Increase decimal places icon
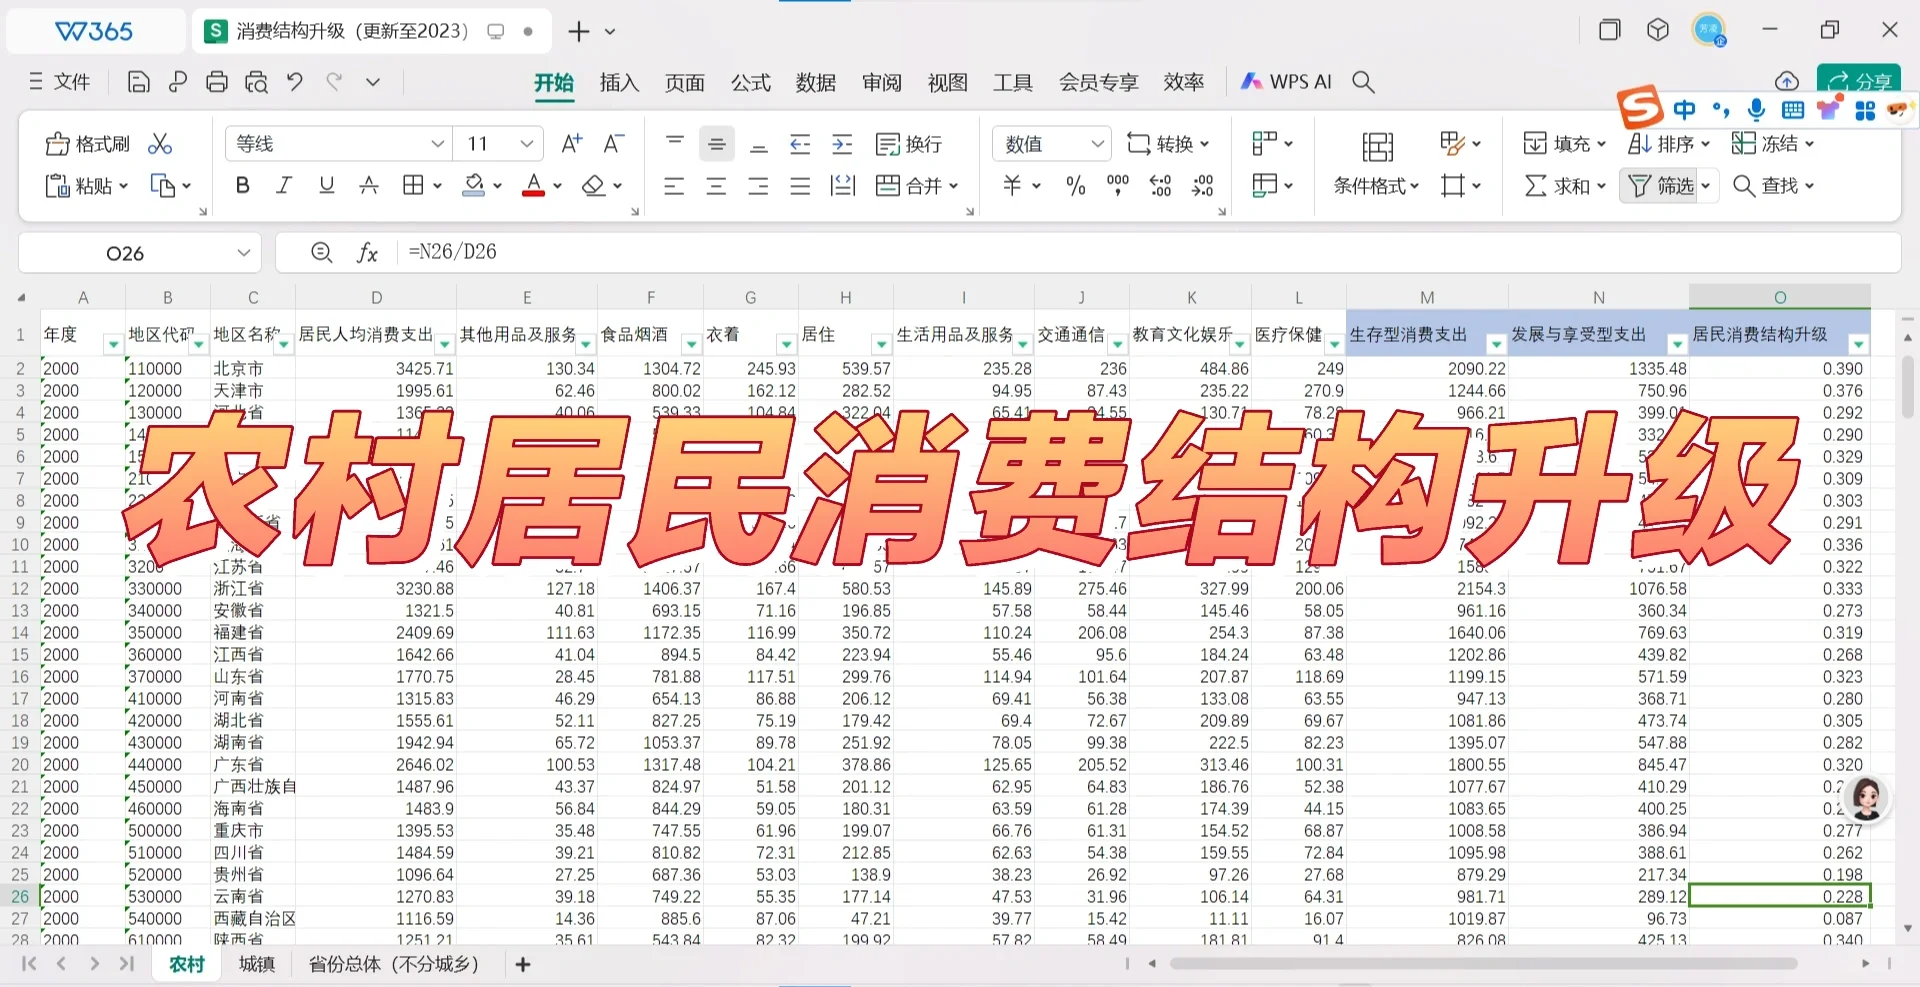 tap(1160, 186)
